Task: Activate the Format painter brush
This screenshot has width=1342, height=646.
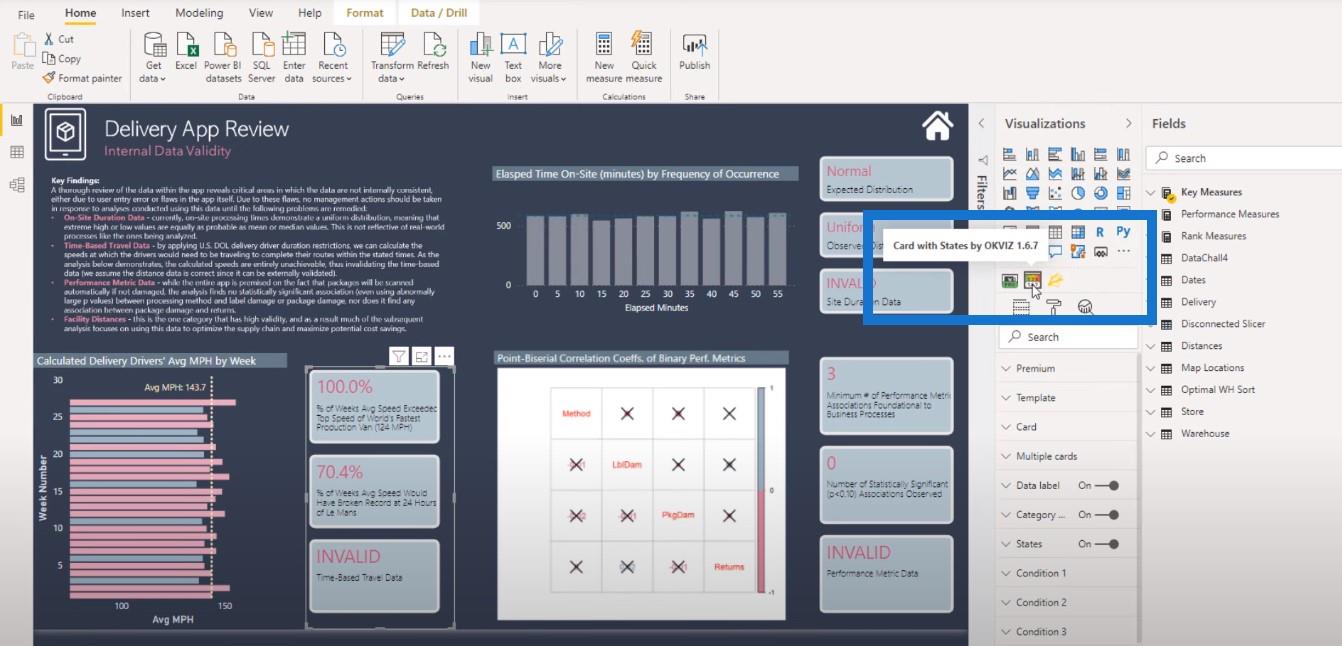Action: click(49, 78)
